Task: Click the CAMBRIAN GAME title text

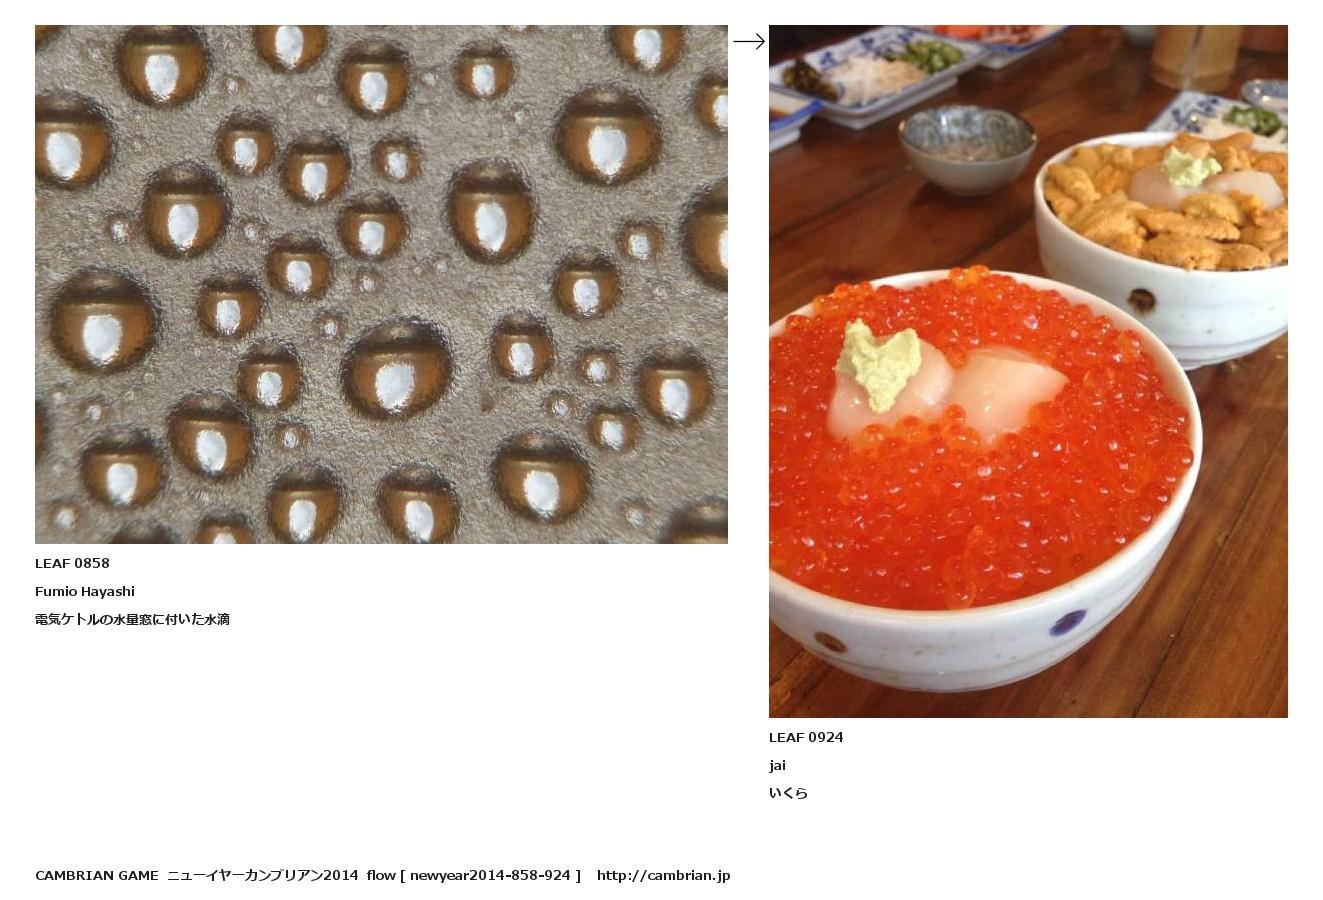Action: (x=97, y=875)
